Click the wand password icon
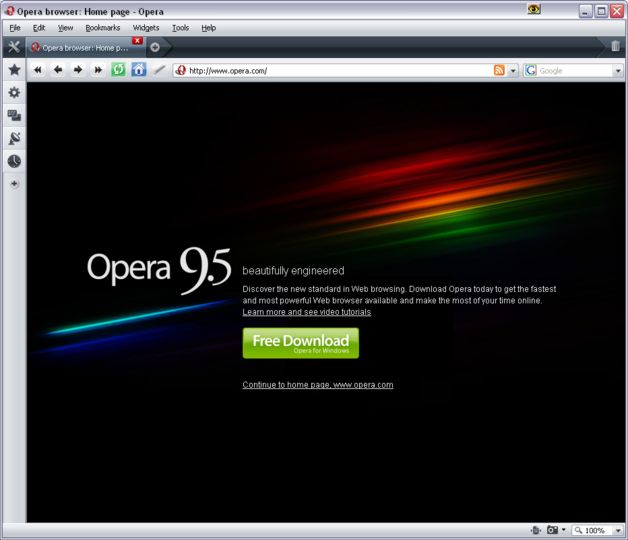Image resolution: width=628 pixels, height=540 pixels. coord(159,70)
